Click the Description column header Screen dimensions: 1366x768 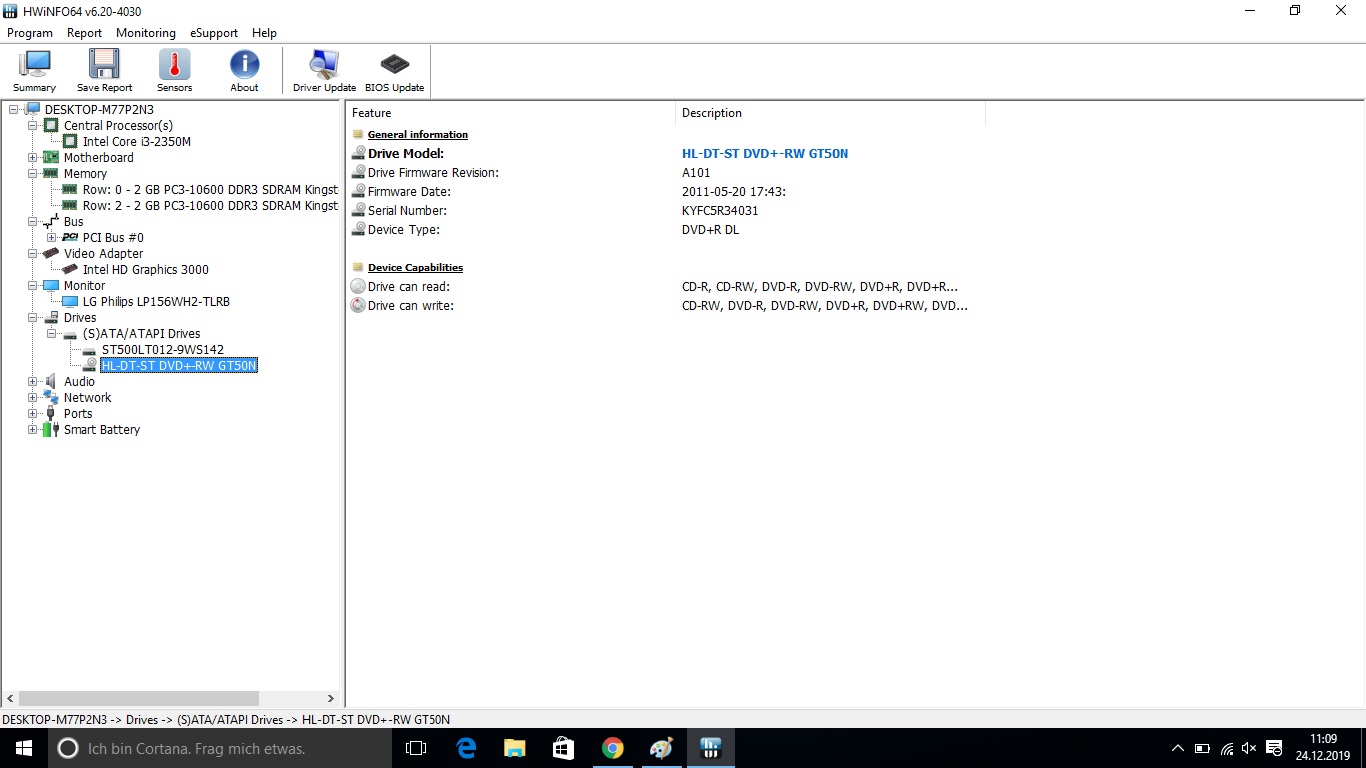tap(830, 113)
